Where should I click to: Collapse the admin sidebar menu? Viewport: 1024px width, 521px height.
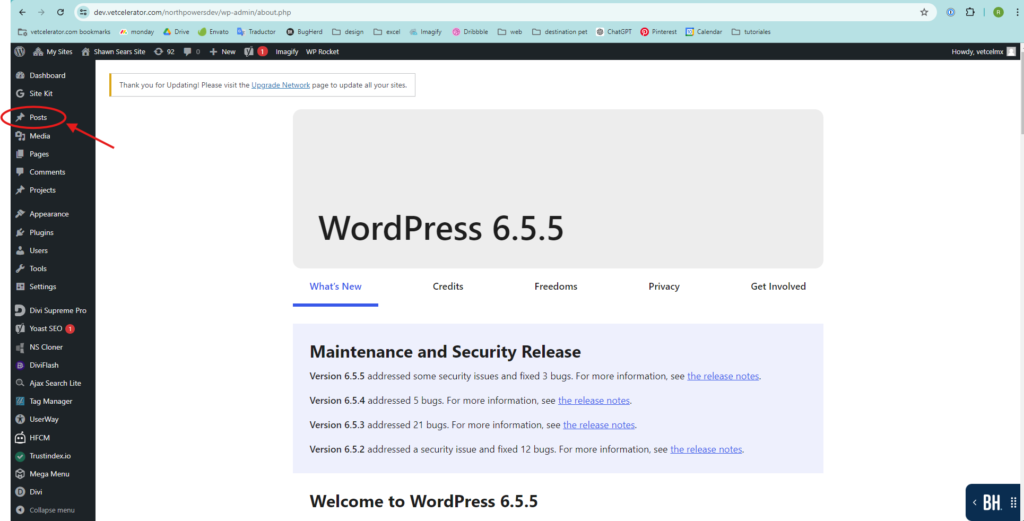coord(51,510)
